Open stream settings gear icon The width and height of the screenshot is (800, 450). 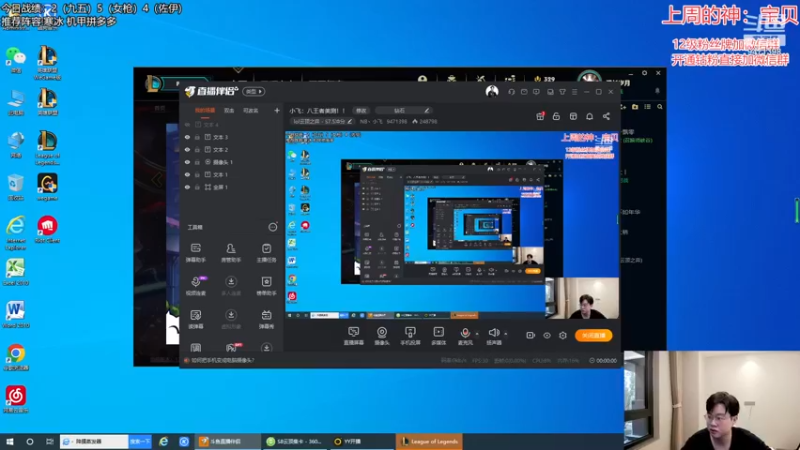pyautogui.click(x=563, y=335)
